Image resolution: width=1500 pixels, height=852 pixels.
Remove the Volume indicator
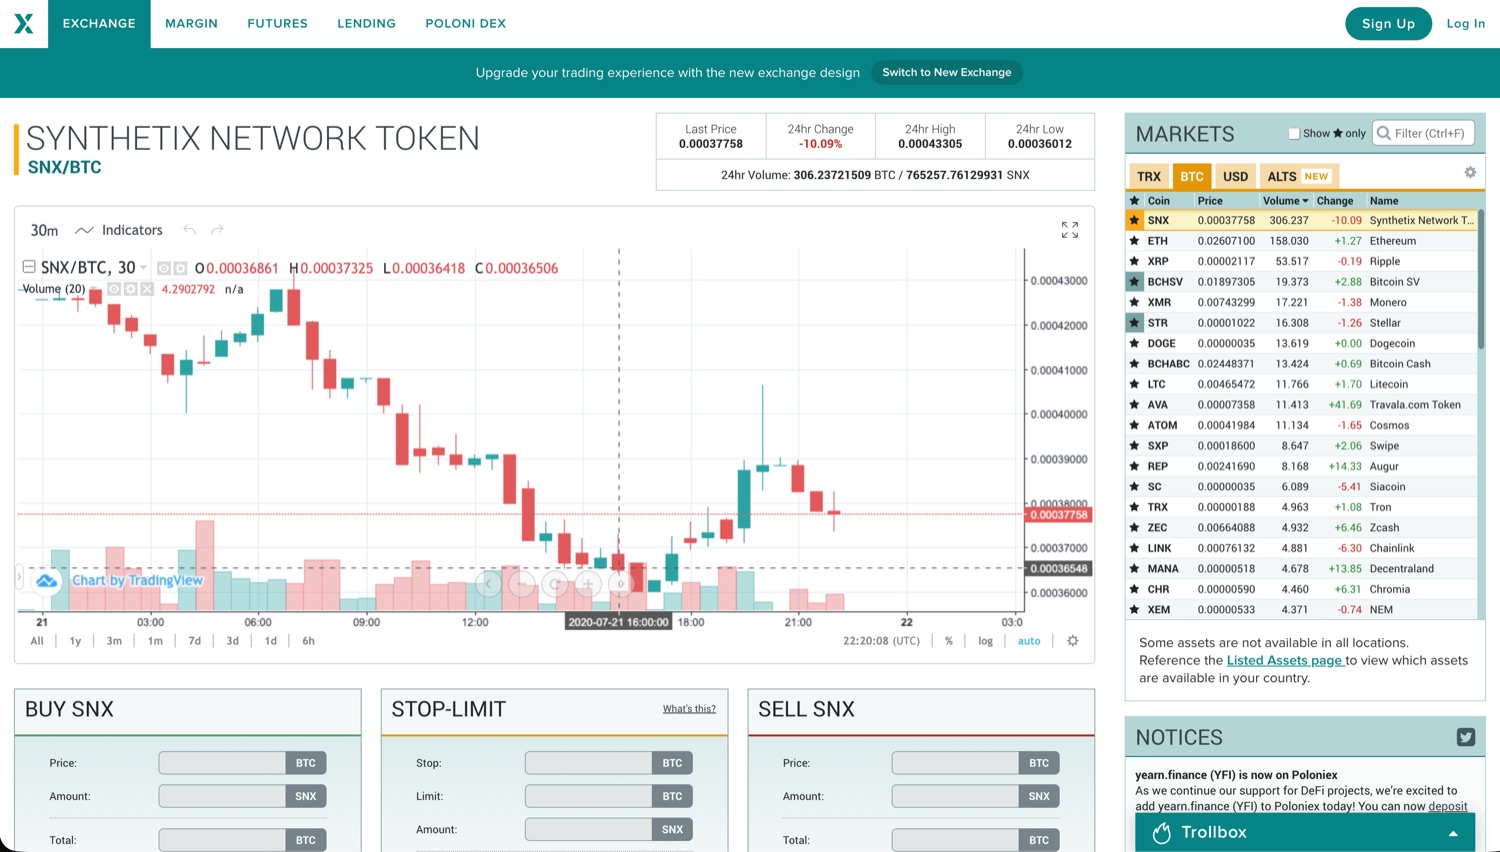pyautogui.click(x=147, y=289)
